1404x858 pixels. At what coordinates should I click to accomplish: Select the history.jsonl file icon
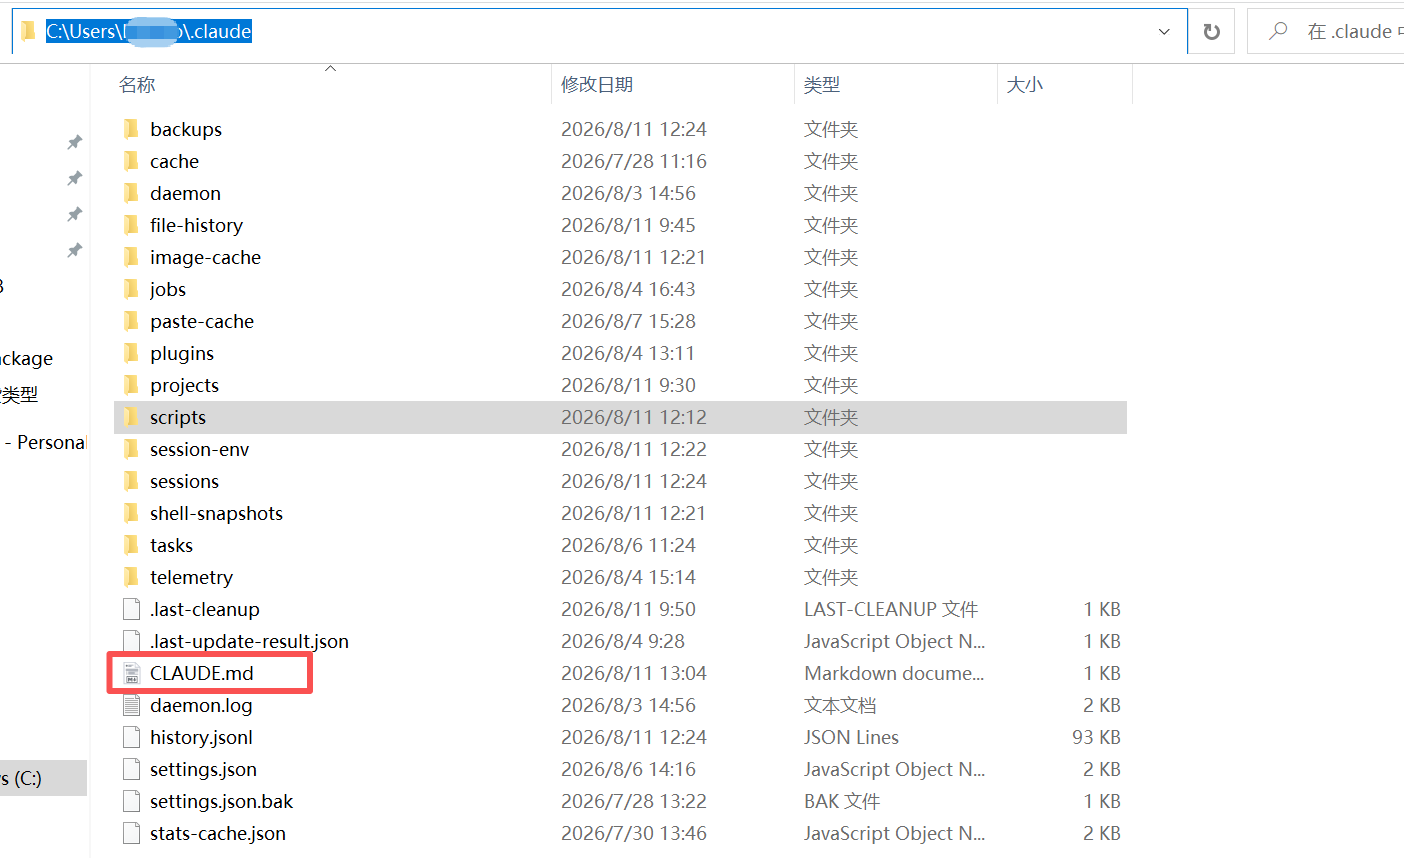(131, 737)
